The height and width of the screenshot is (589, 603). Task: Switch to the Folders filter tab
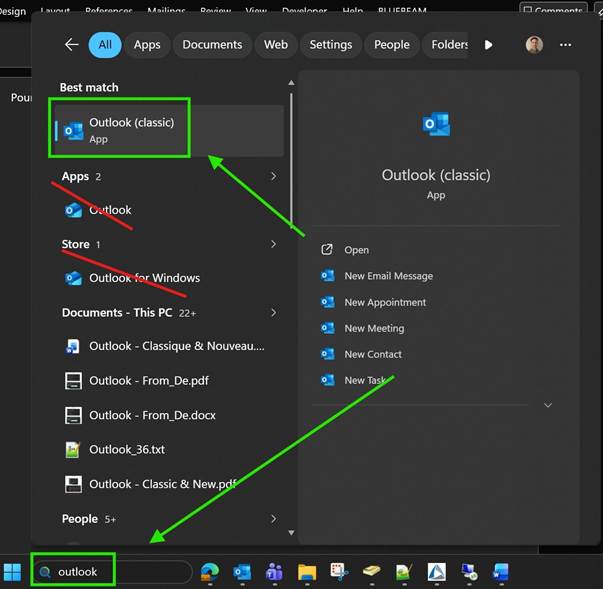446,45
